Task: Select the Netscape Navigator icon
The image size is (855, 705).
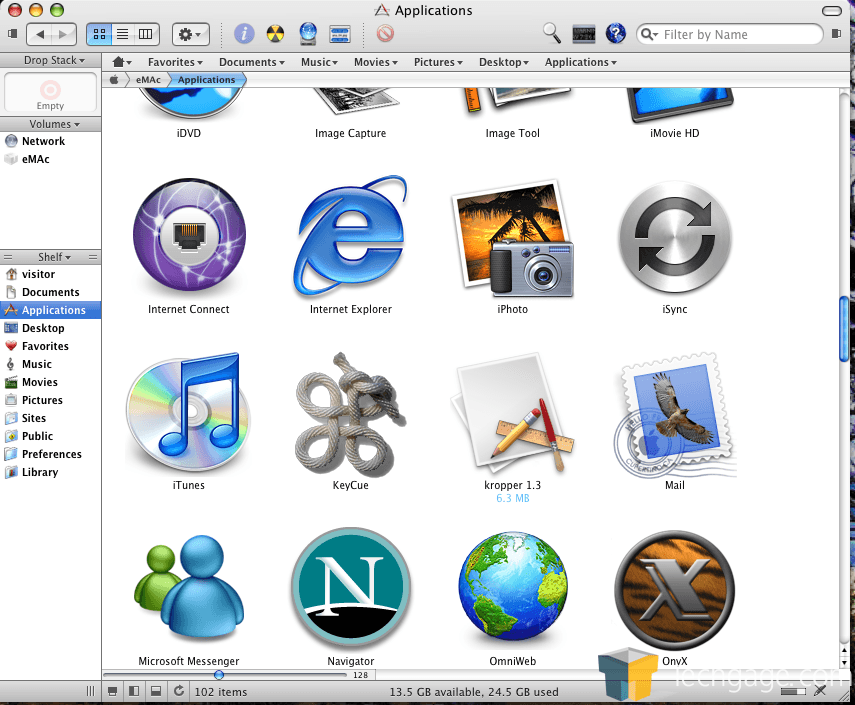Action: [351, 587]
